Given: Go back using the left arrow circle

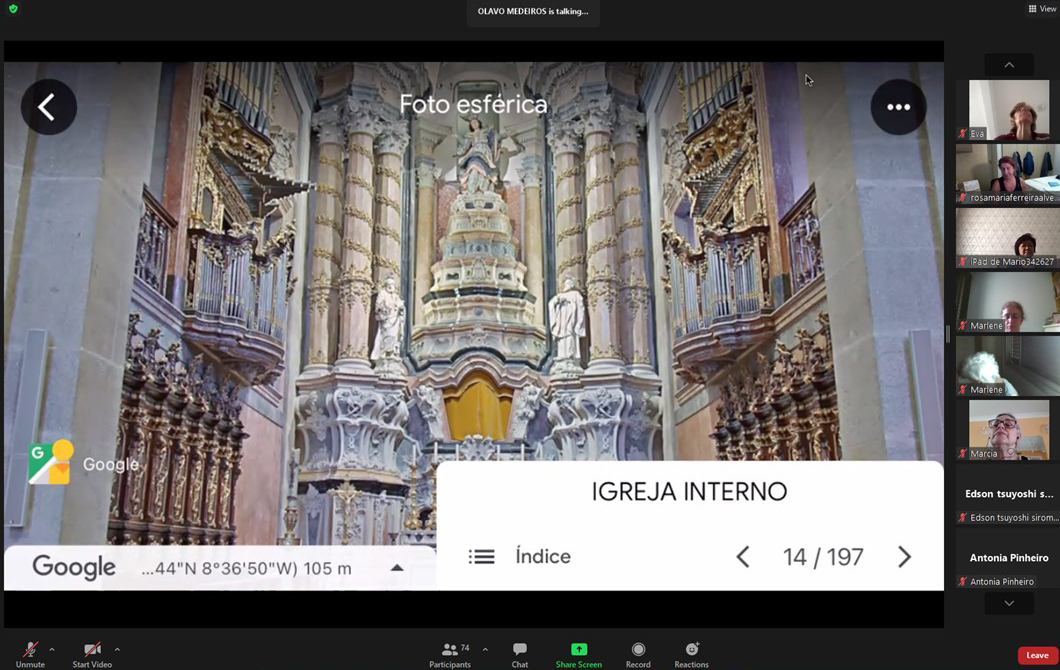Looking at the screenshot, I should pos(48,107).
